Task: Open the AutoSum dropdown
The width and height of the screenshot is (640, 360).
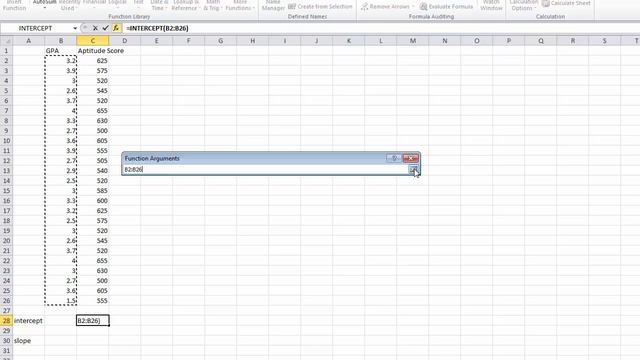Action: (44, 5)
